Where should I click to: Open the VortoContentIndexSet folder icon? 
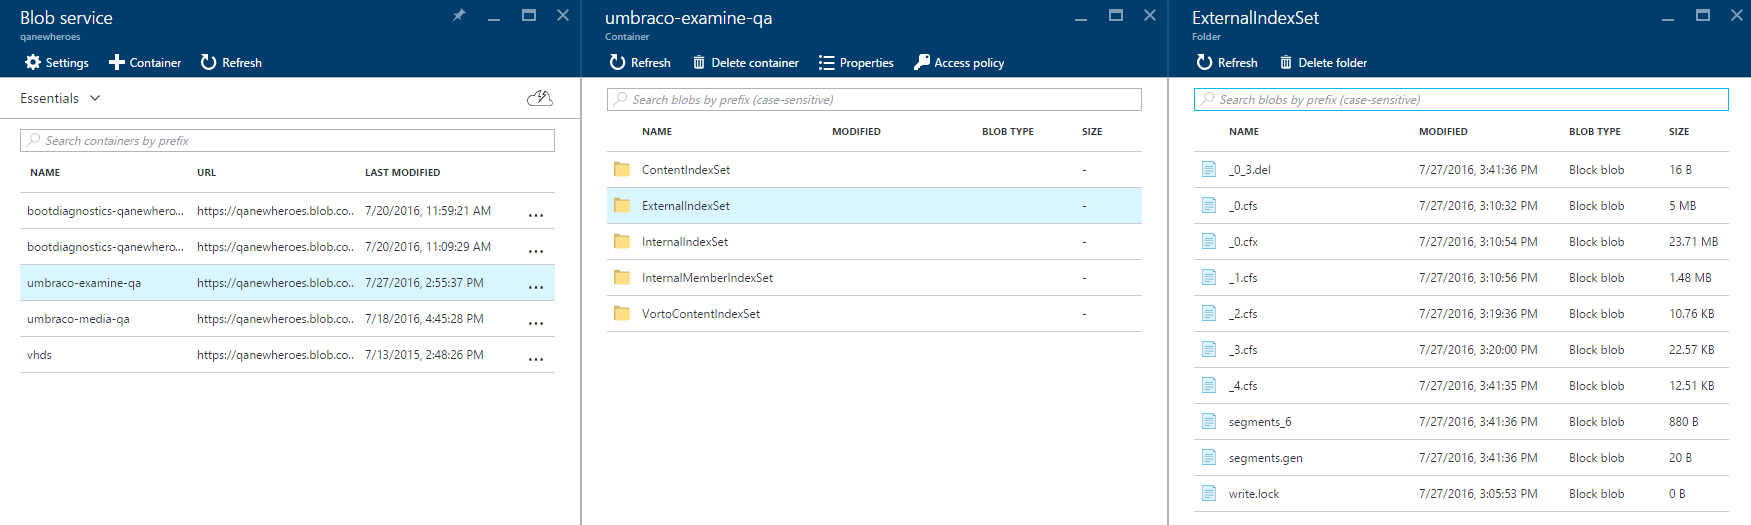point(622,313)
